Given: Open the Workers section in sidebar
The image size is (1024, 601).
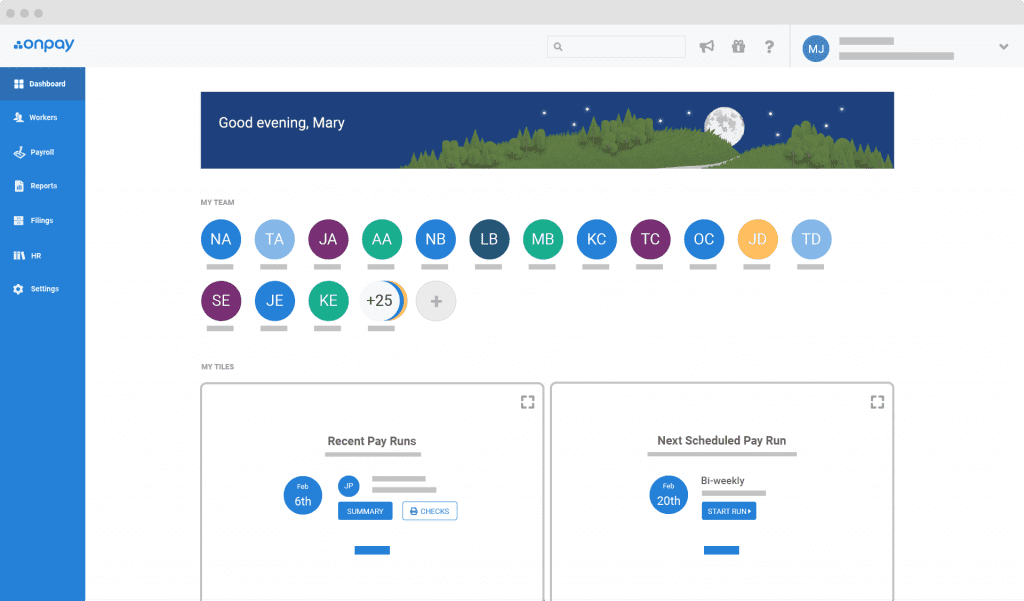Looking at the screenshot, I should (x=42, y=117).
